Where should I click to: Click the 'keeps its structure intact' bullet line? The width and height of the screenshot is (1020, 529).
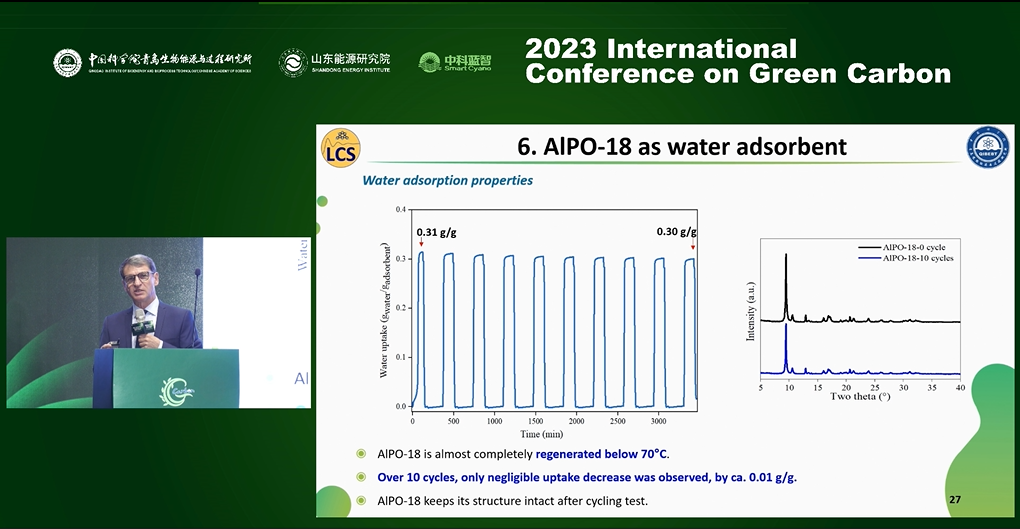(513, 500)
